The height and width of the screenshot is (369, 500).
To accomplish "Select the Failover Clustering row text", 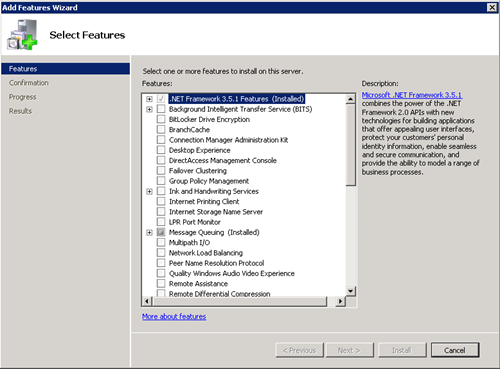I will coord(198,171).
